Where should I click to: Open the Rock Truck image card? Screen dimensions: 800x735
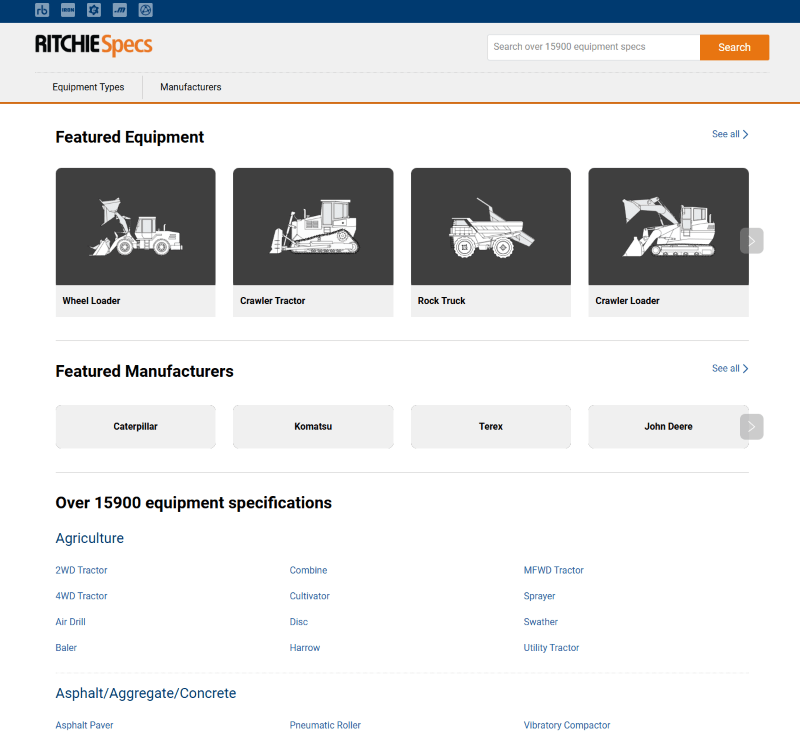point(491,227)
